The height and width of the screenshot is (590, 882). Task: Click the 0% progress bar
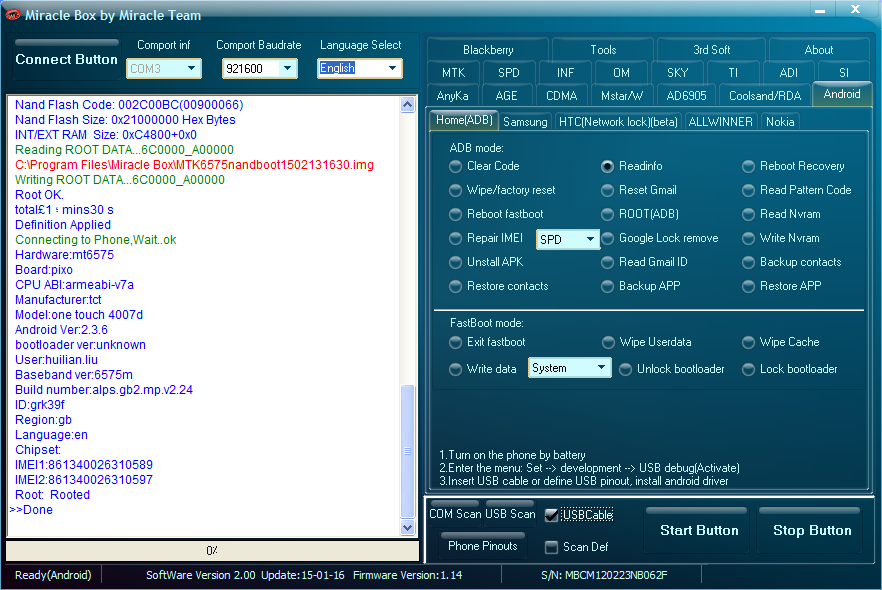click(x=212, y=551)
